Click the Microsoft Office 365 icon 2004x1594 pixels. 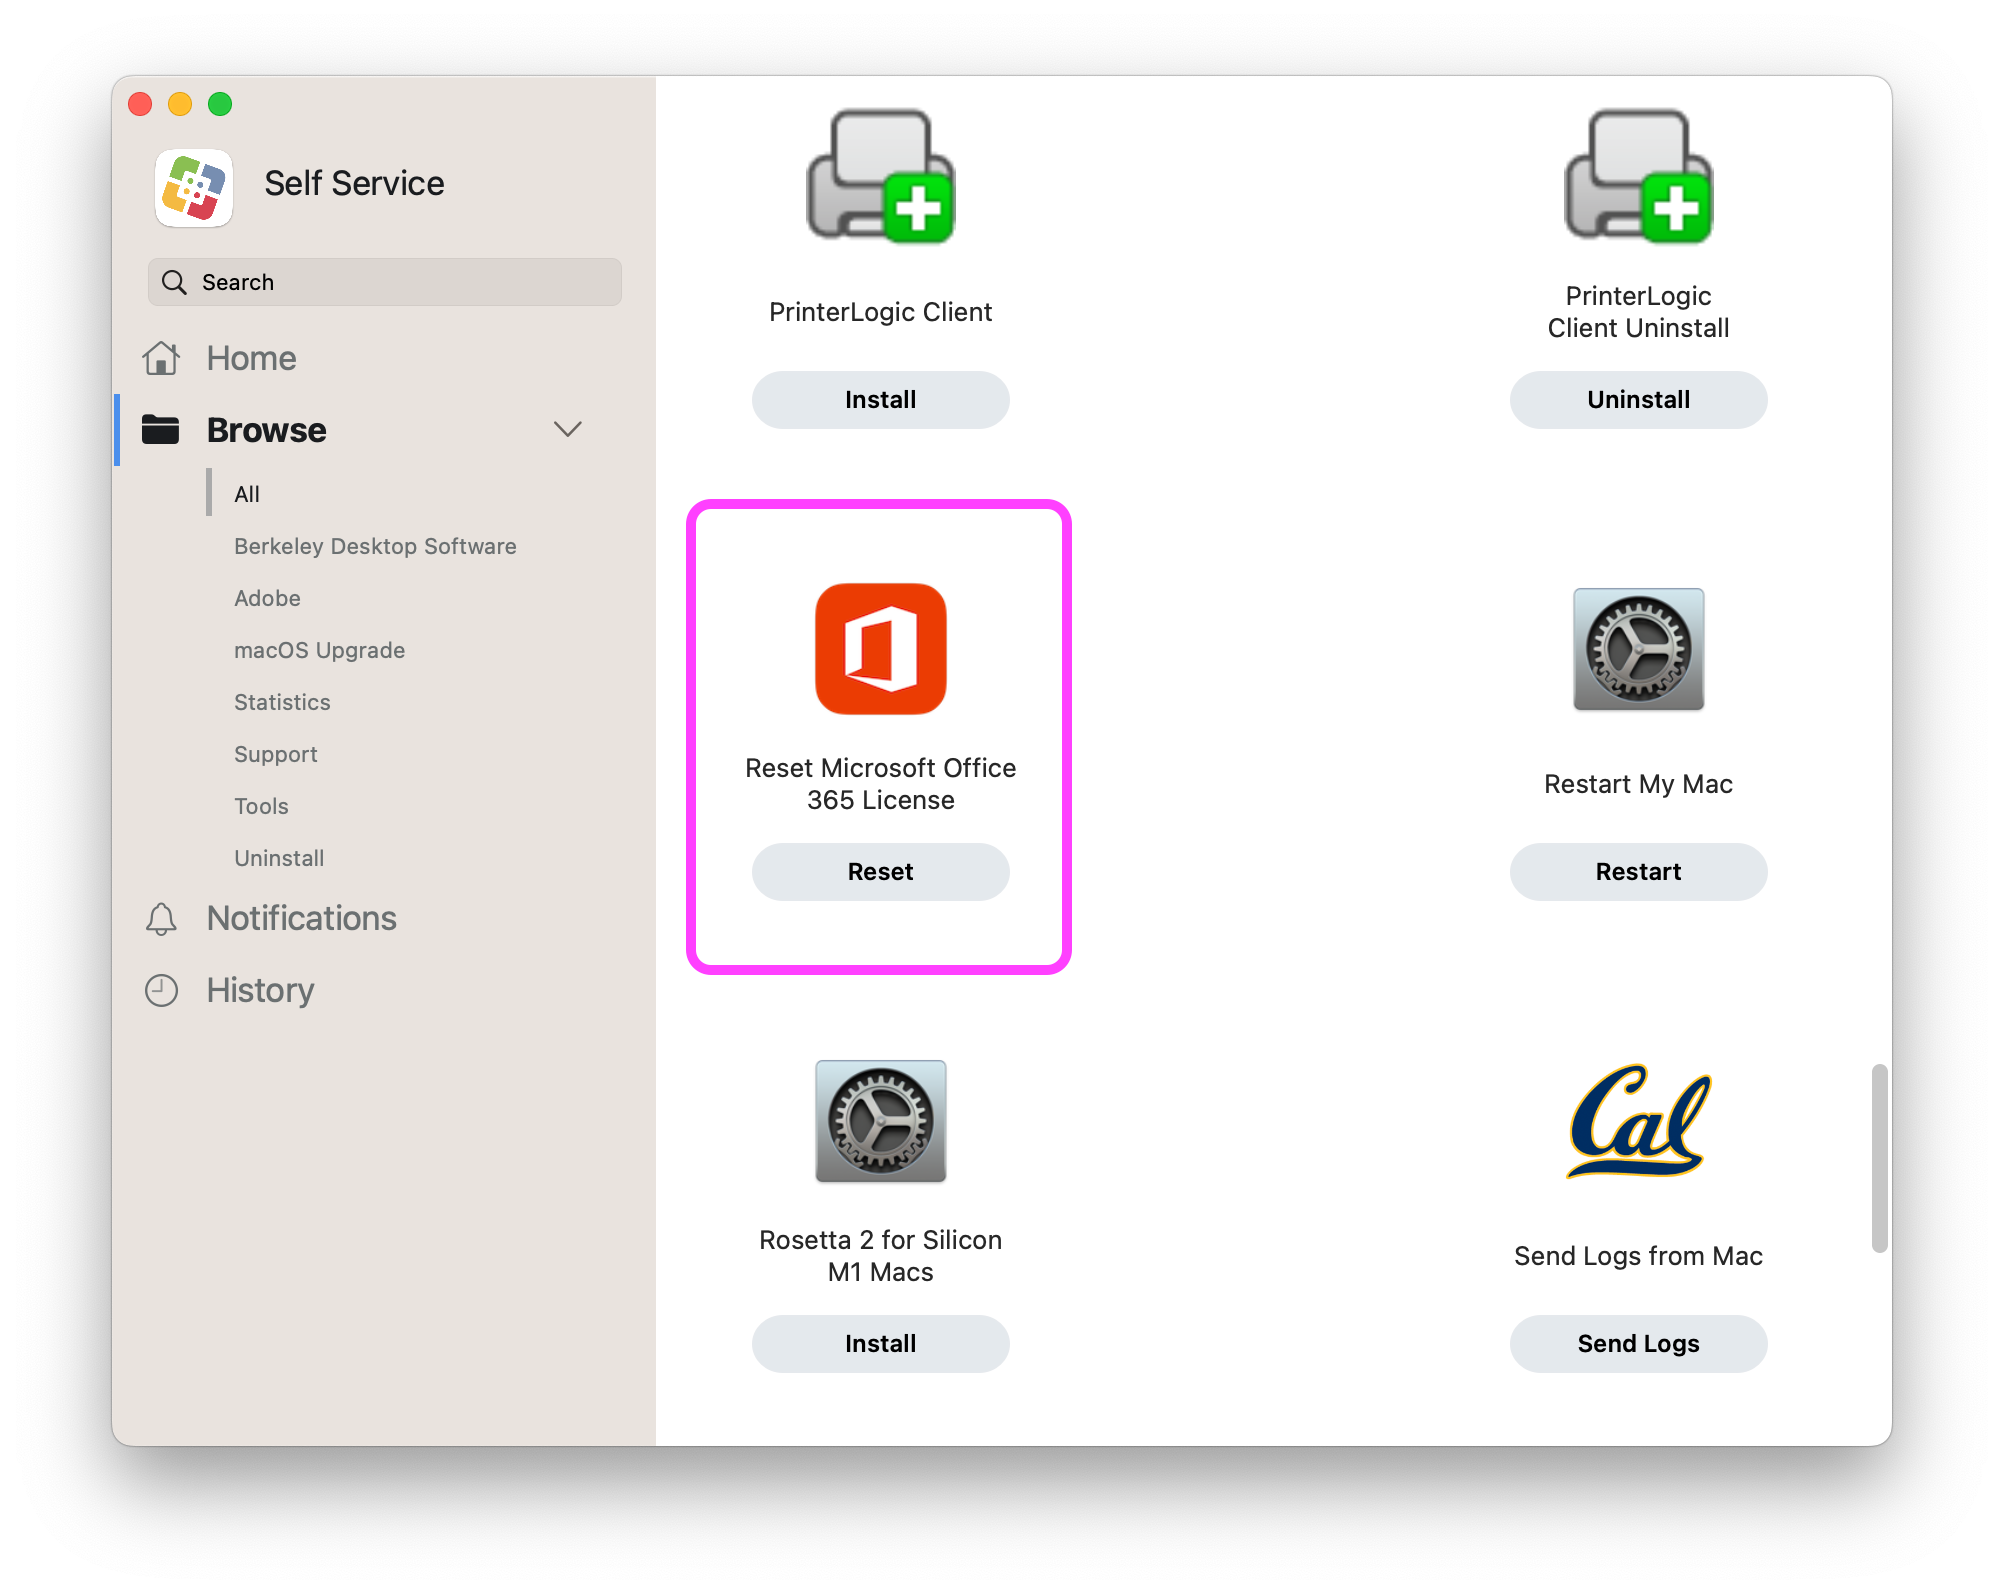pos(880,649)
